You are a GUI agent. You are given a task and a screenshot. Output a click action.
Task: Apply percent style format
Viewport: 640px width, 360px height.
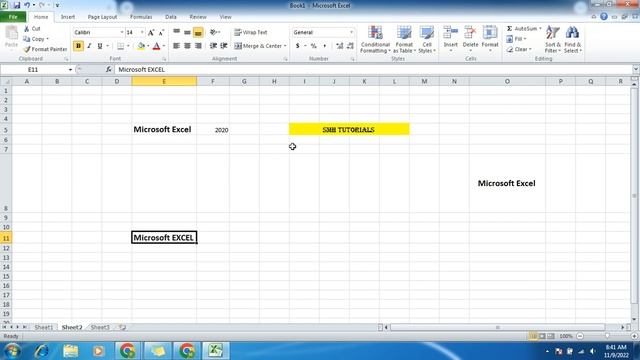(313, 46)
